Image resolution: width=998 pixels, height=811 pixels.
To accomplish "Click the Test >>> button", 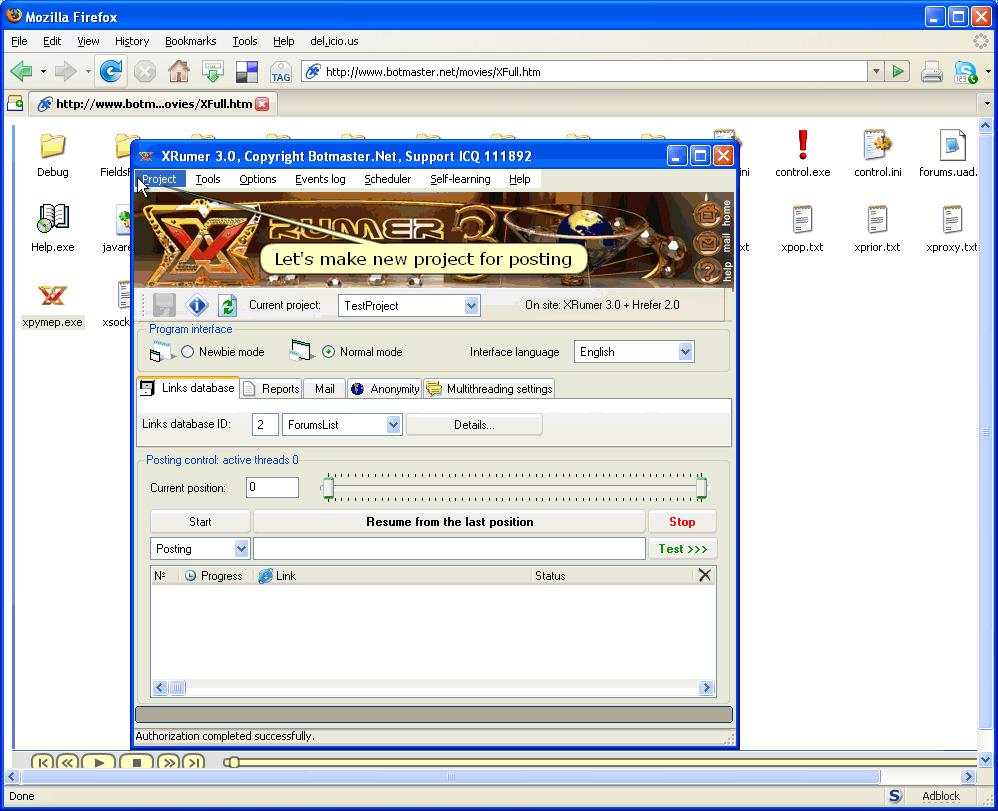I will click(x=683, y=549).
